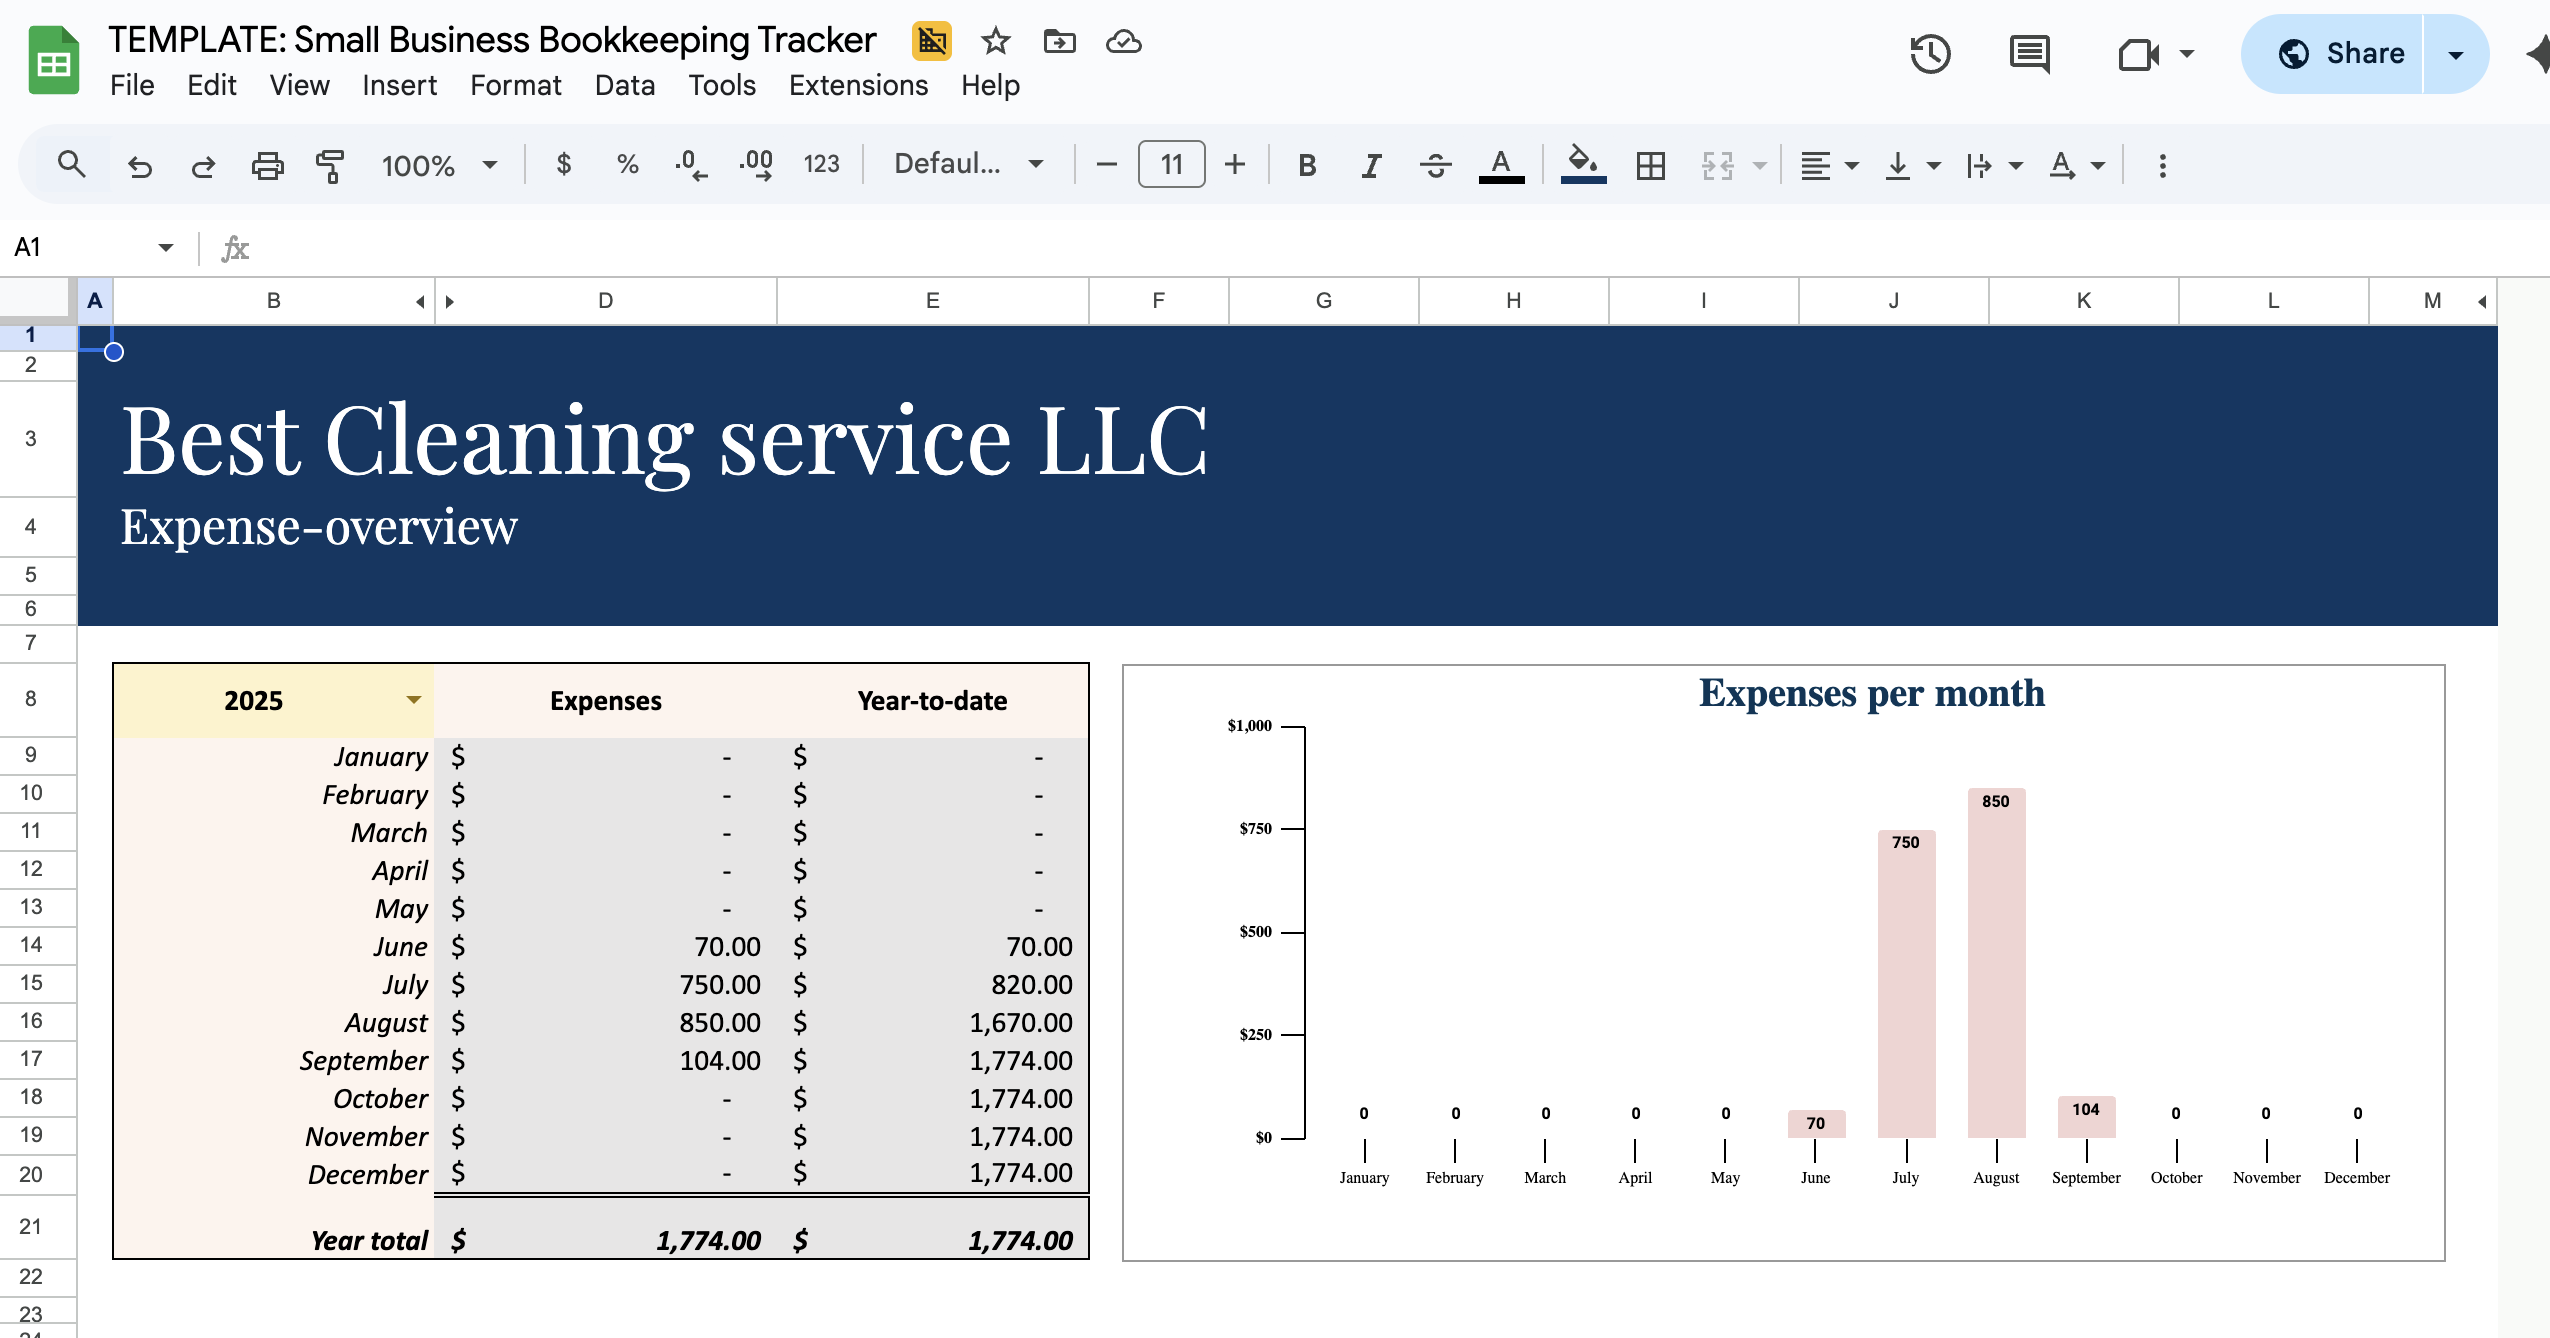Click the strikethrough formatting icon

pyautogui.click(x=1435, y=164)
